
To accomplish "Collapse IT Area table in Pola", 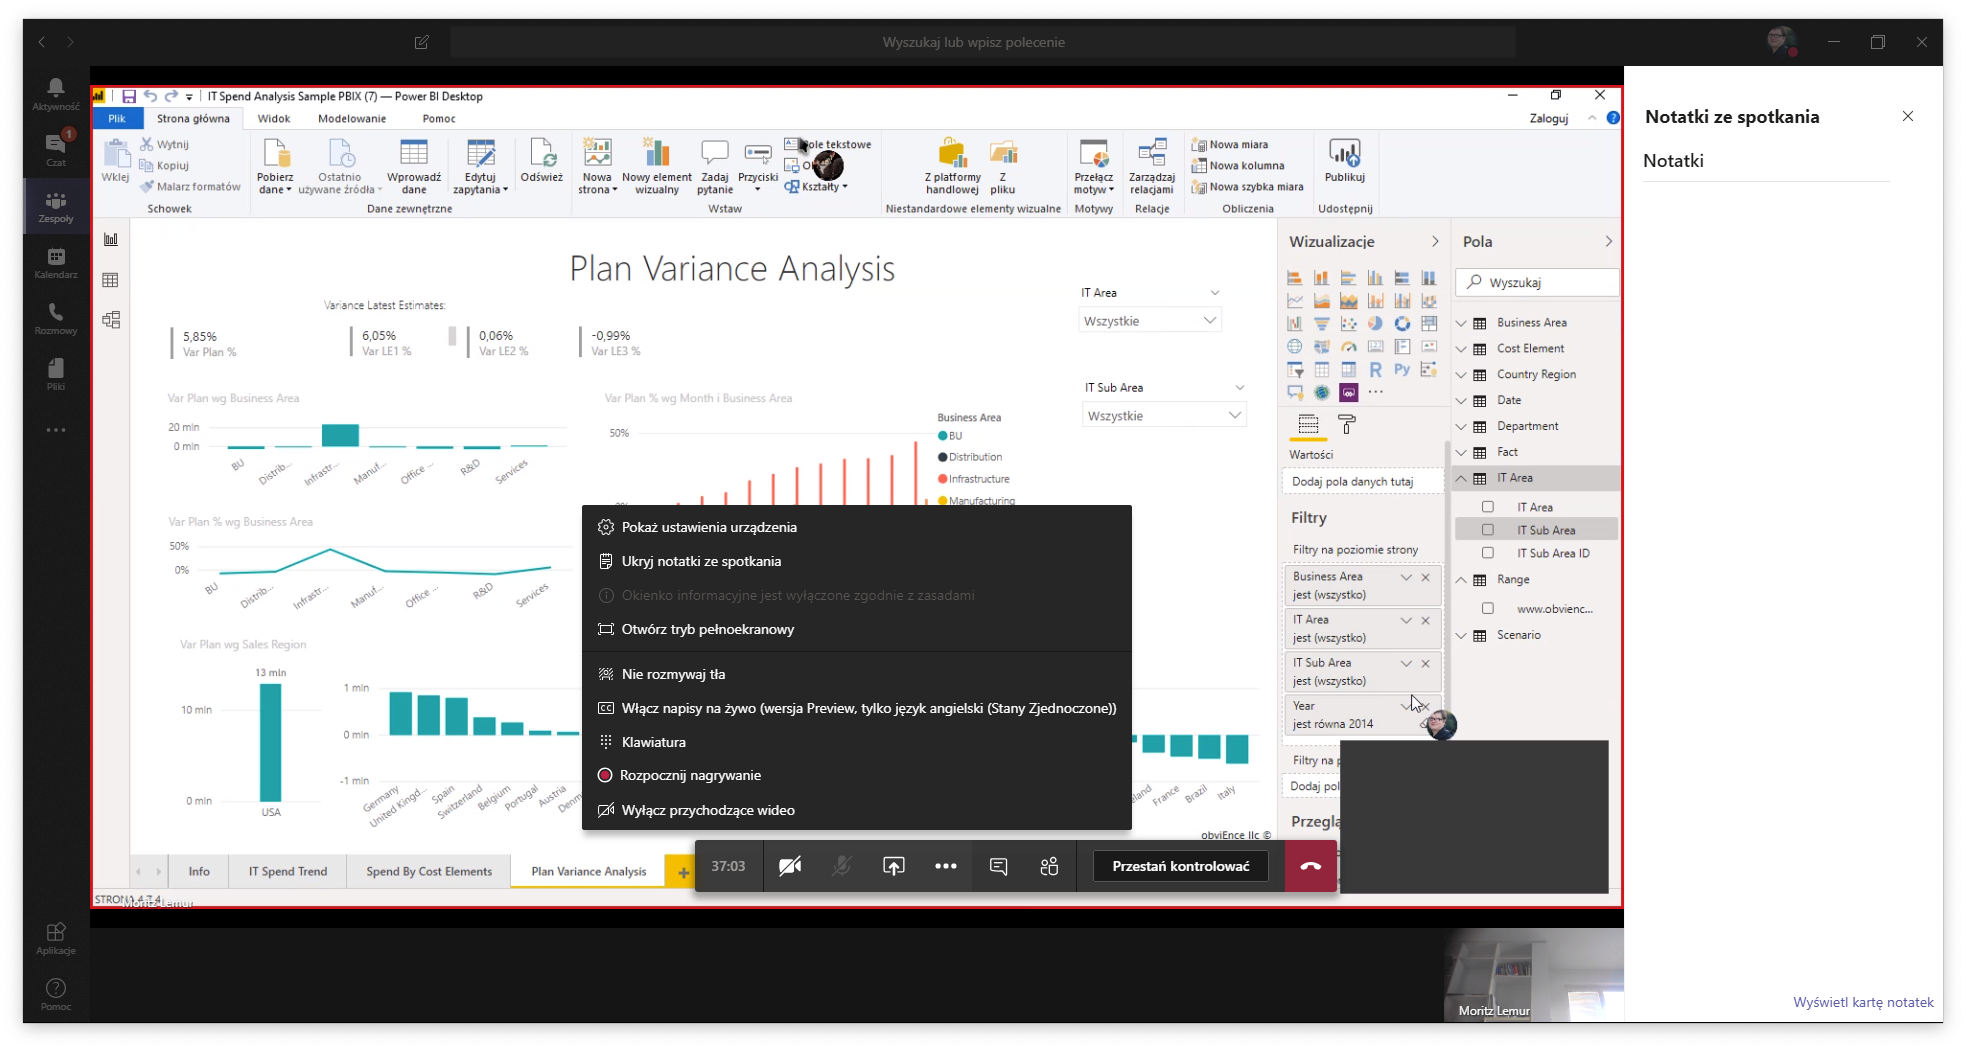I will 1461,478.
